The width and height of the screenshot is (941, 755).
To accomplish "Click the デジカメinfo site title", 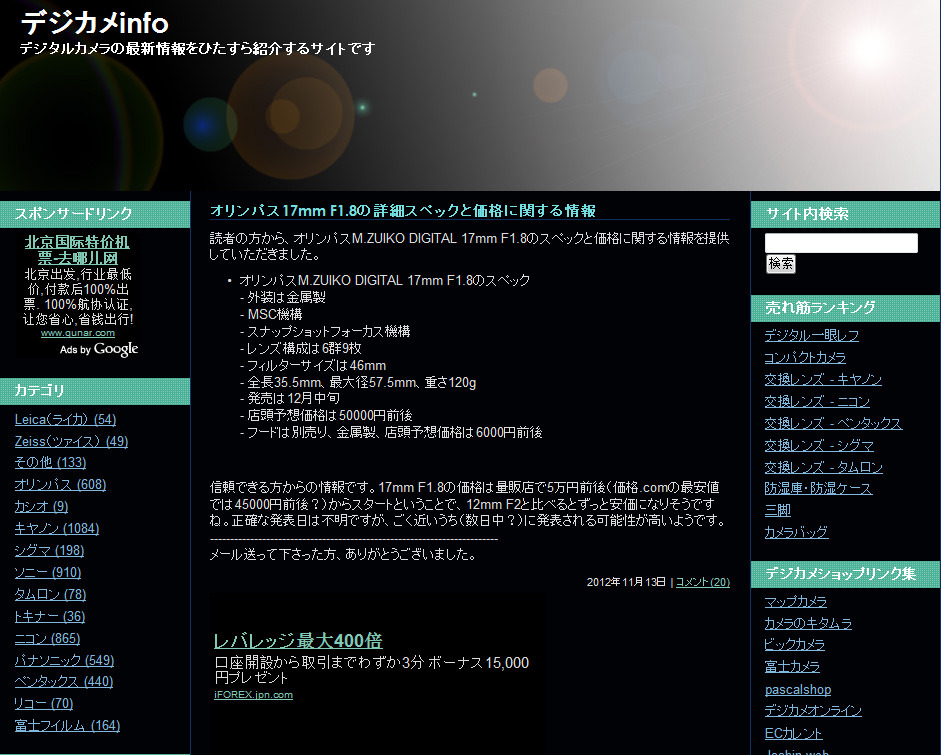I will pyautogui.click(x=95, y=22).
